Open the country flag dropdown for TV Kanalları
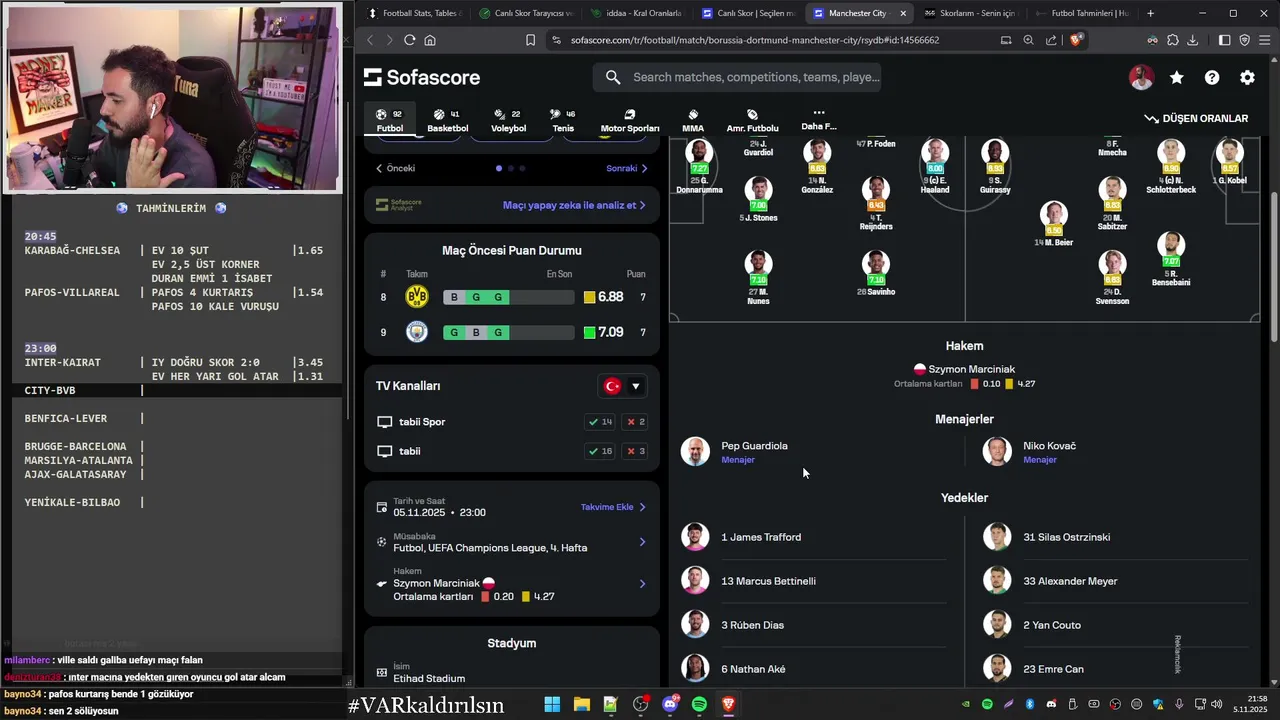This screenshot has width=1280, height=720. pos(622,386)
